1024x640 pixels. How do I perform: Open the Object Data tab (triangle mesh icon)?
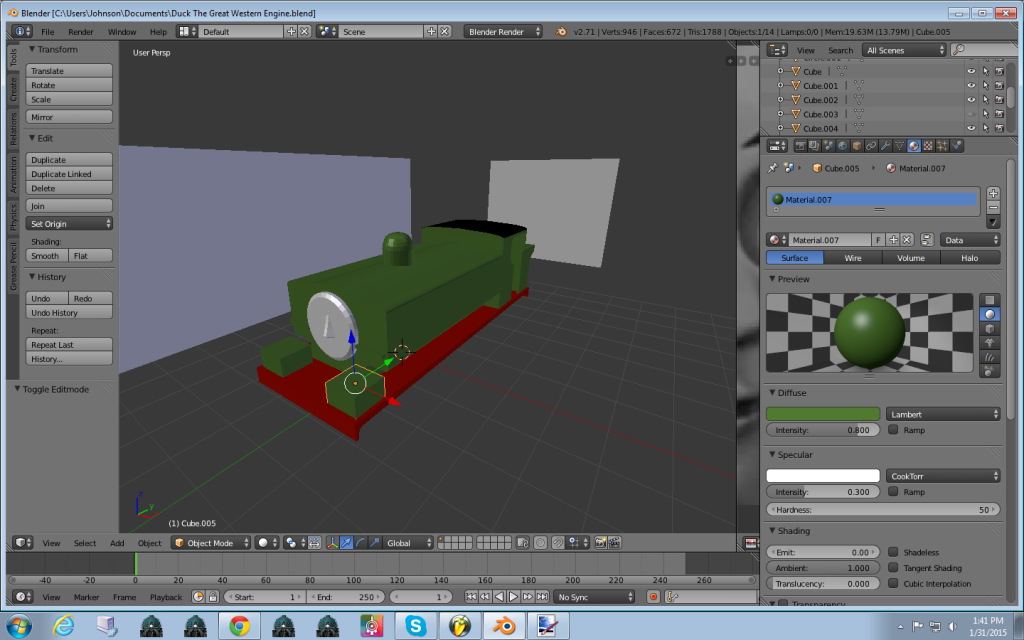click(899, 146)
